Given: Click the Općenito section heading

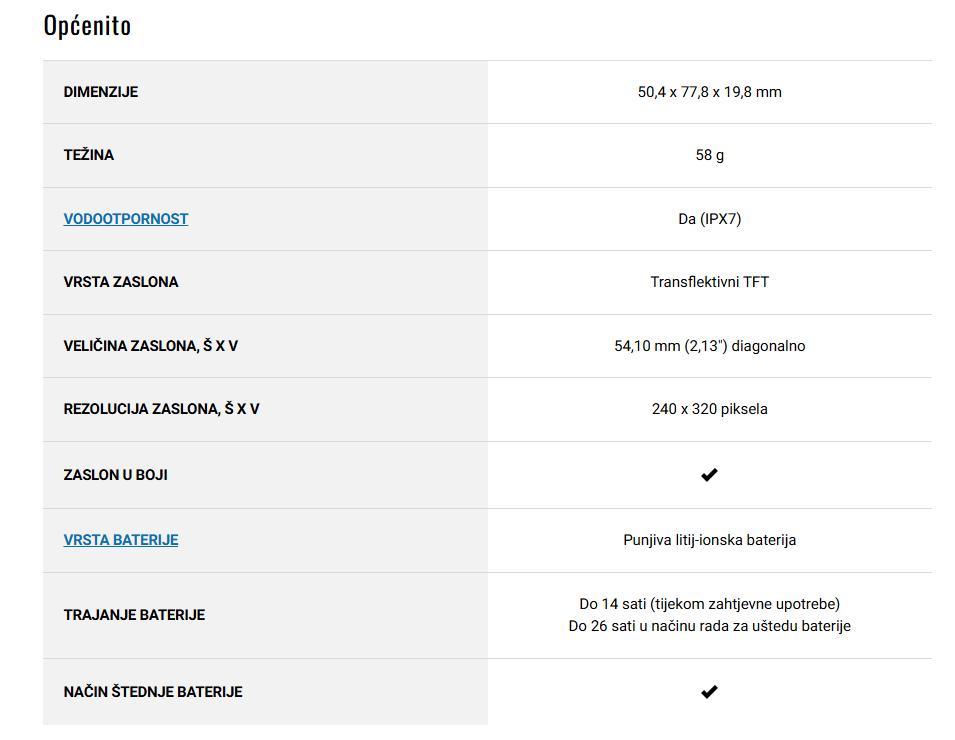Looking at the screenshot, I should pos(87,26).
